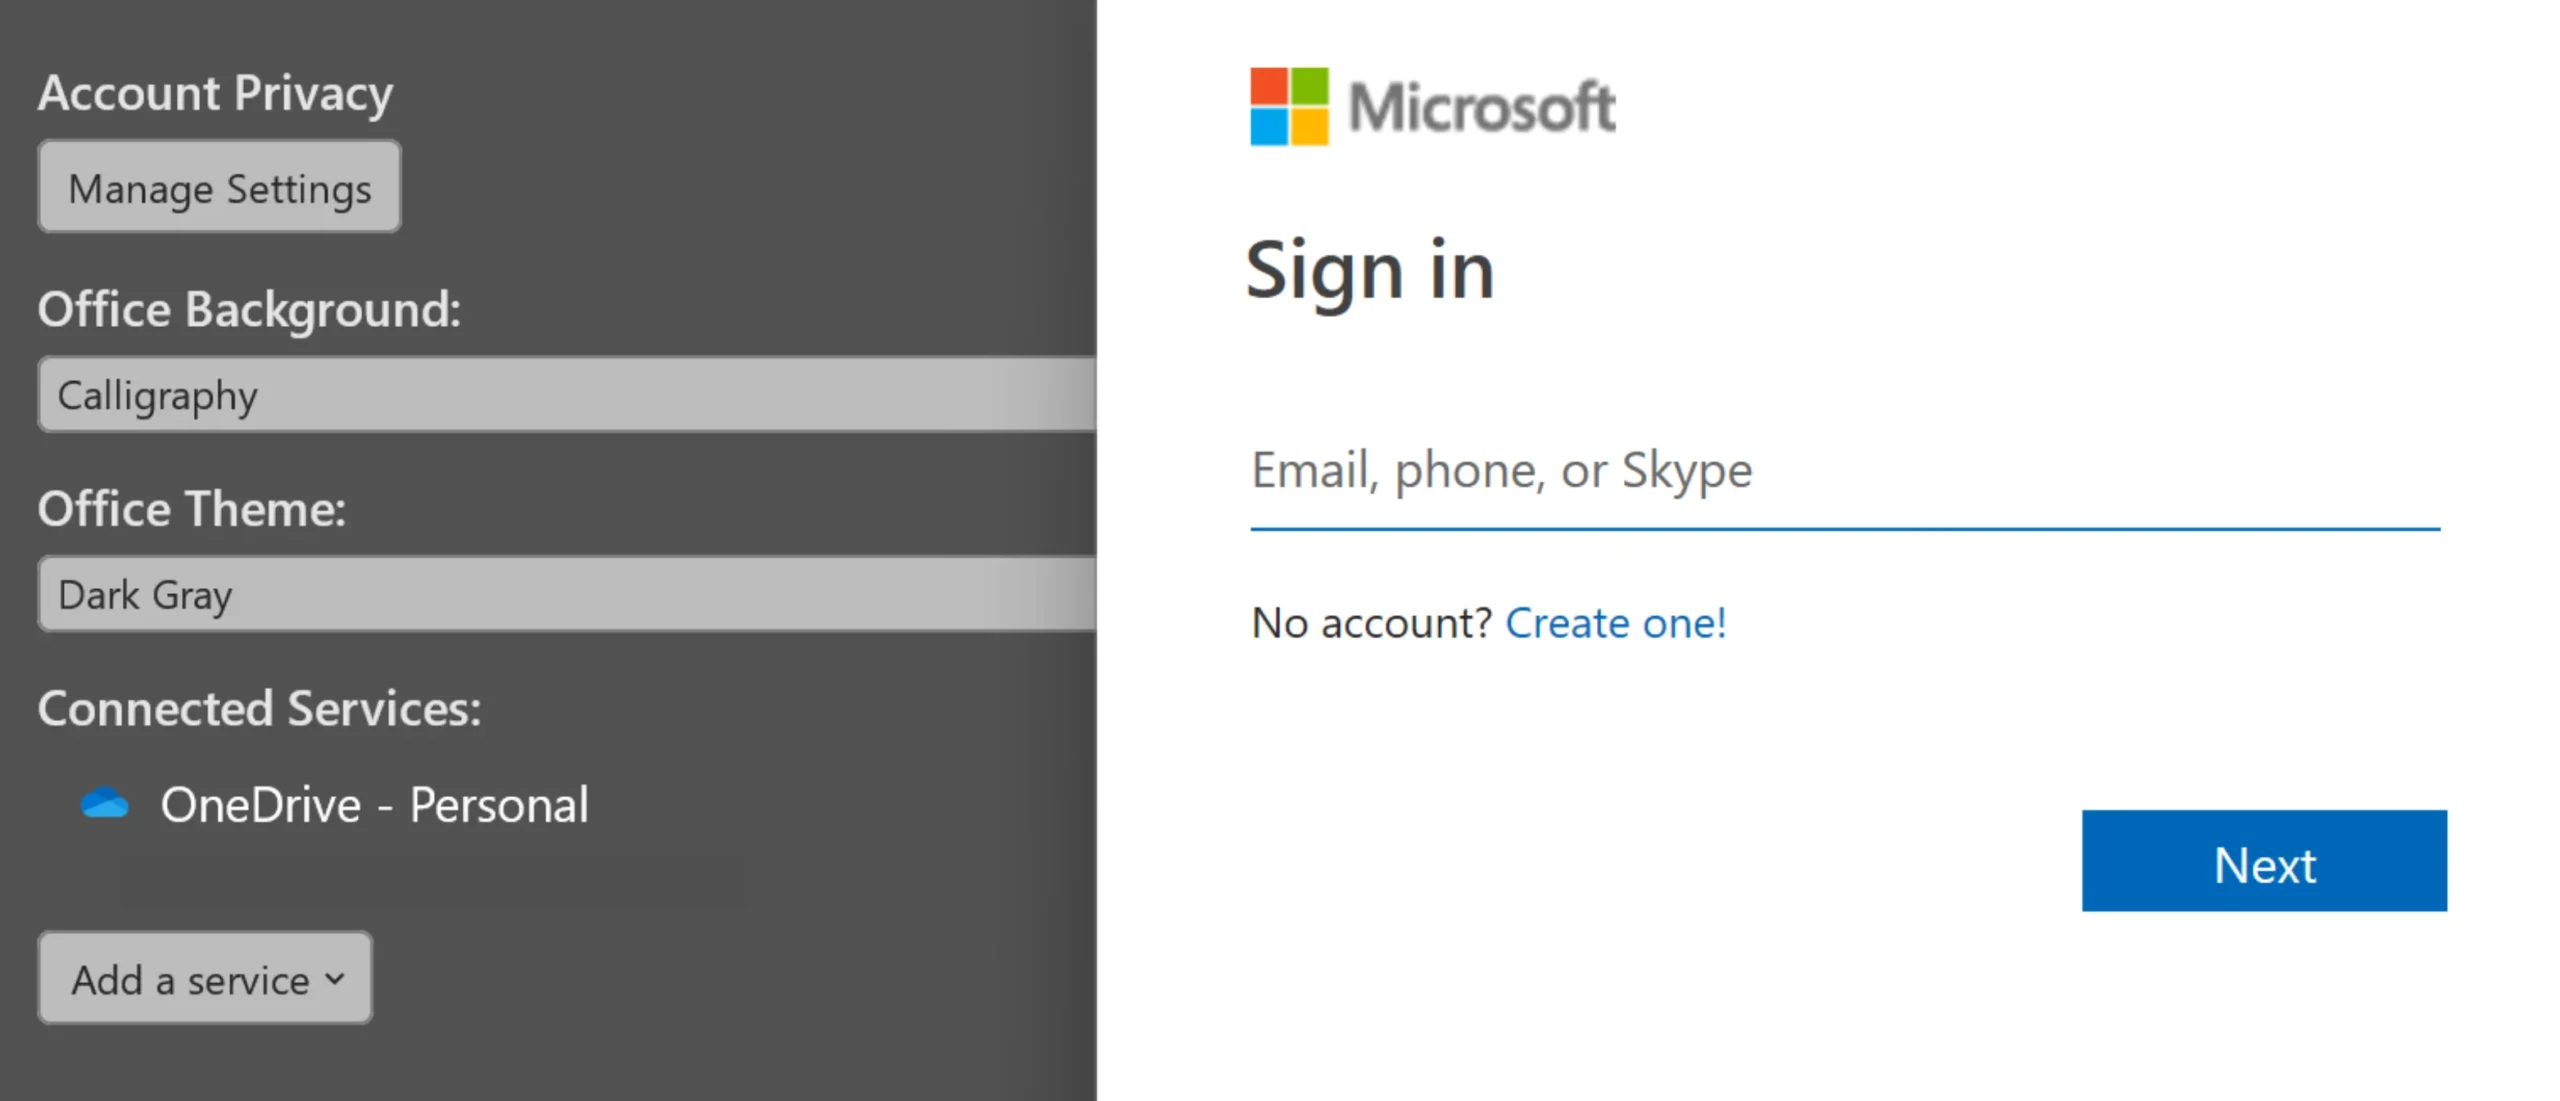Click the Microsoft wordmark text
Image resolution: width=2560 pixels, height=1101 pixels.
coord(1482,107)
